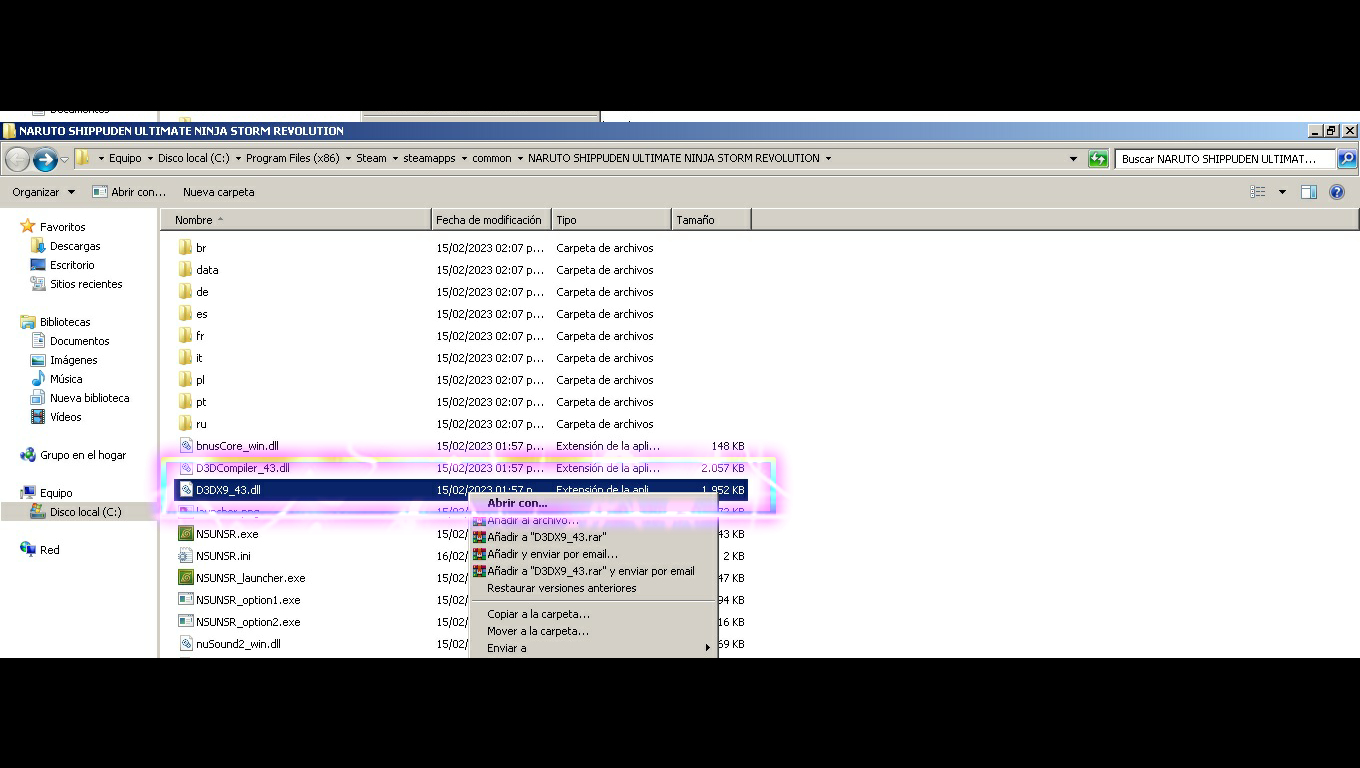Choose 'Mover a la carpeta...'

[594, 631]
